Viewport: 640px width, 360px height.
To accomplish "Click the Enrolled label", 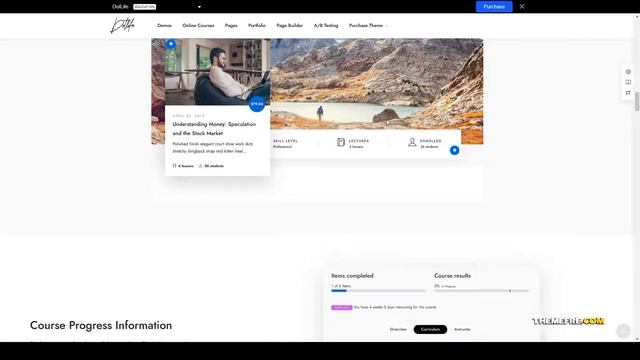I will click(x=431, y=141).
